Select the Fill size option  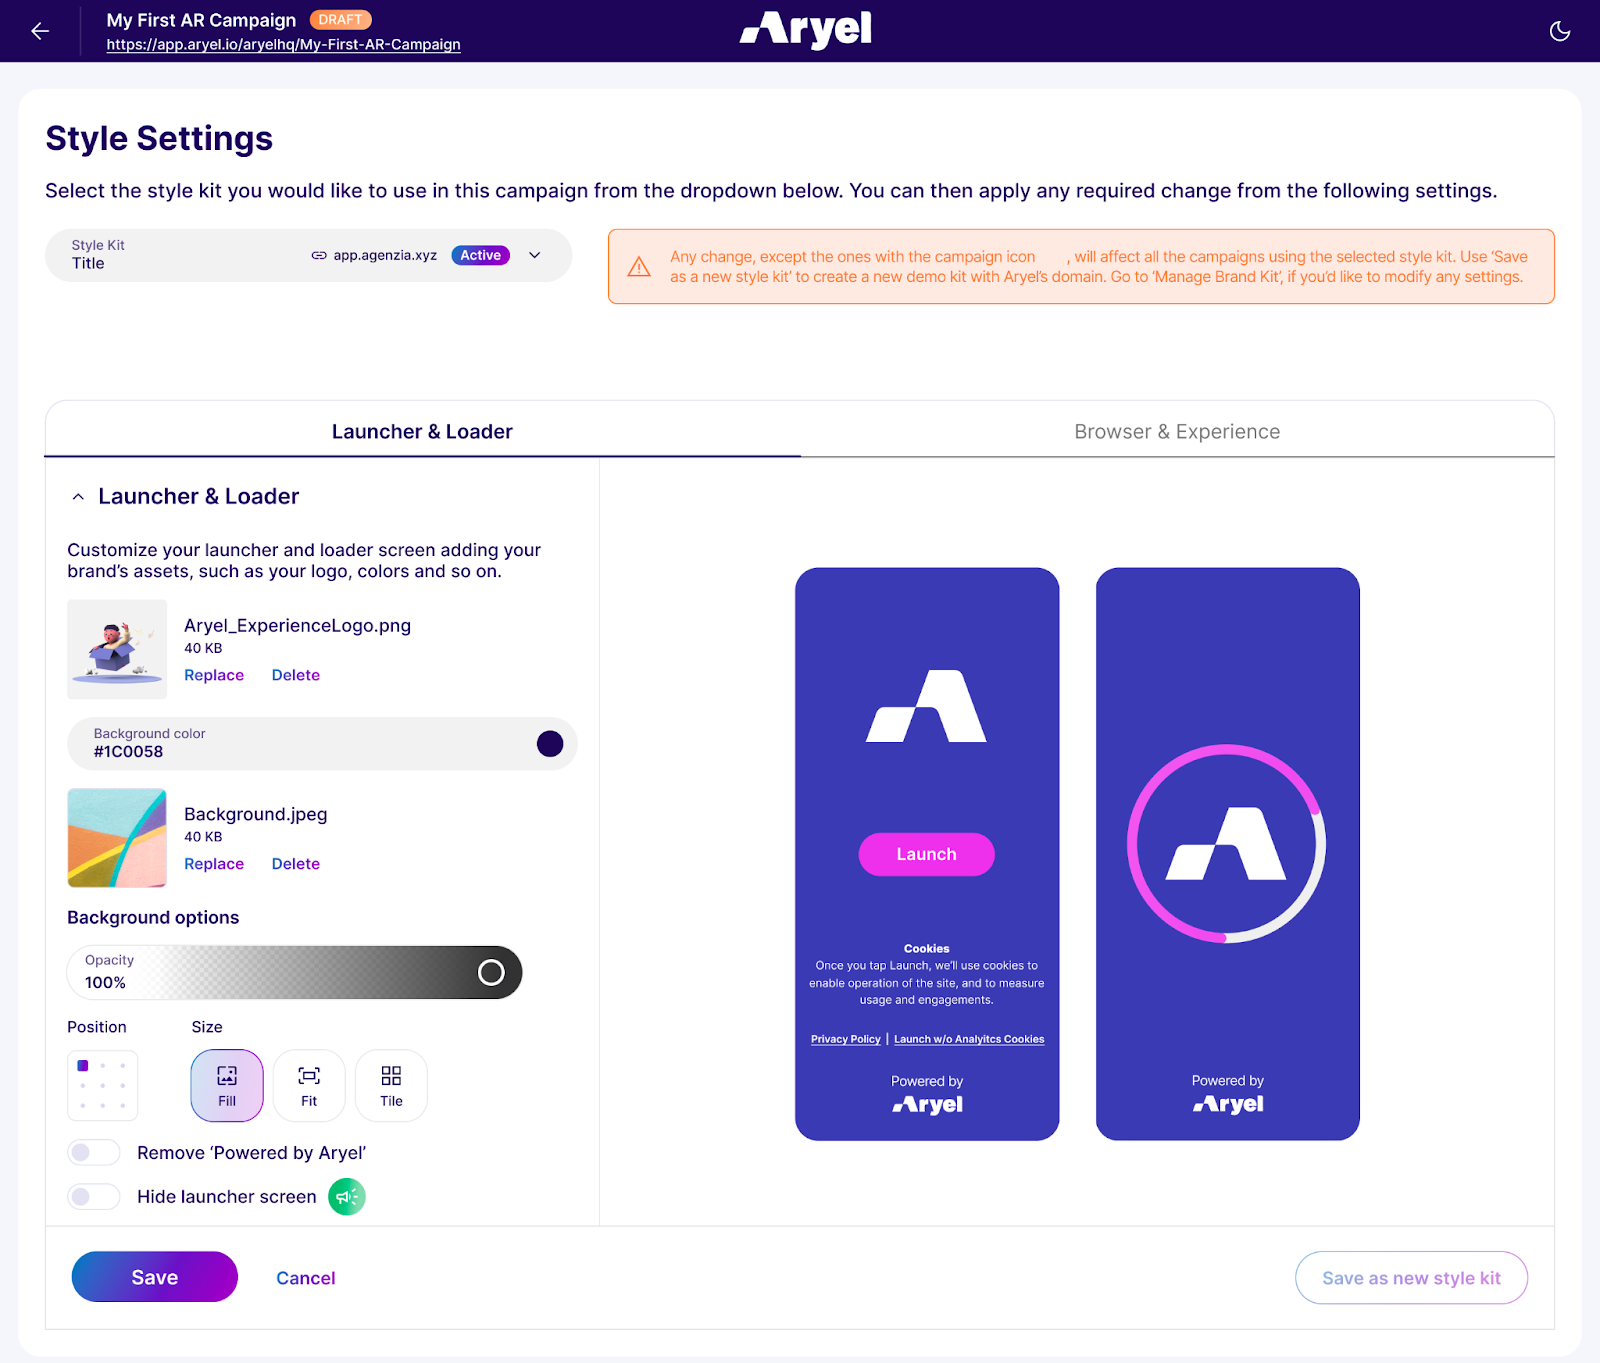tap(227, 1085)
